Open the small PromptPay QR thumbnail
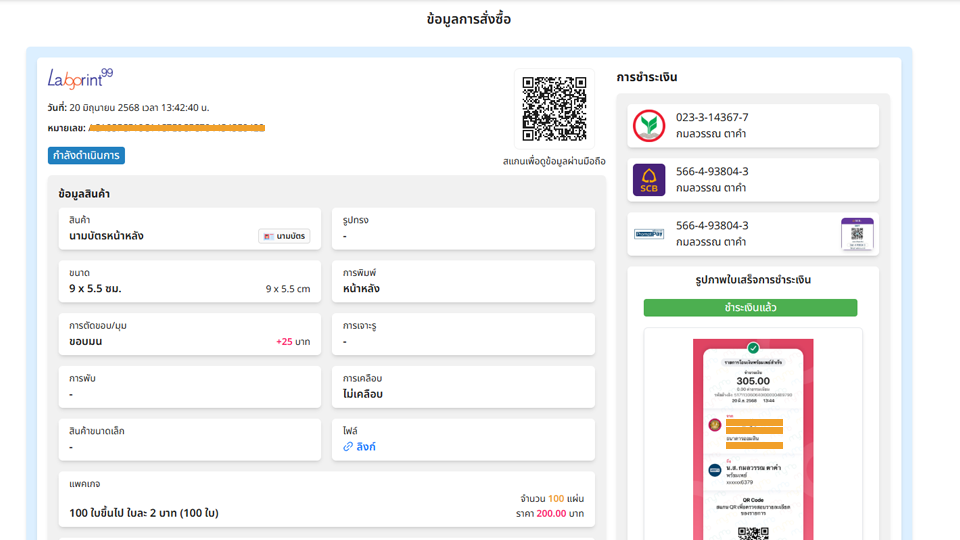 pyautogui.click(x=857, y=234)
